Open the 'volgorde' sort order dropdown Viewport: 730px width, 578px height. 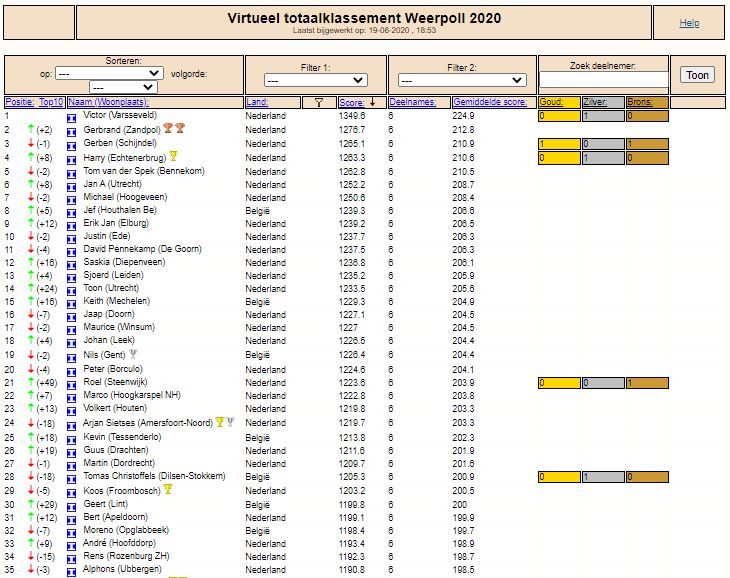coord(123,87)
